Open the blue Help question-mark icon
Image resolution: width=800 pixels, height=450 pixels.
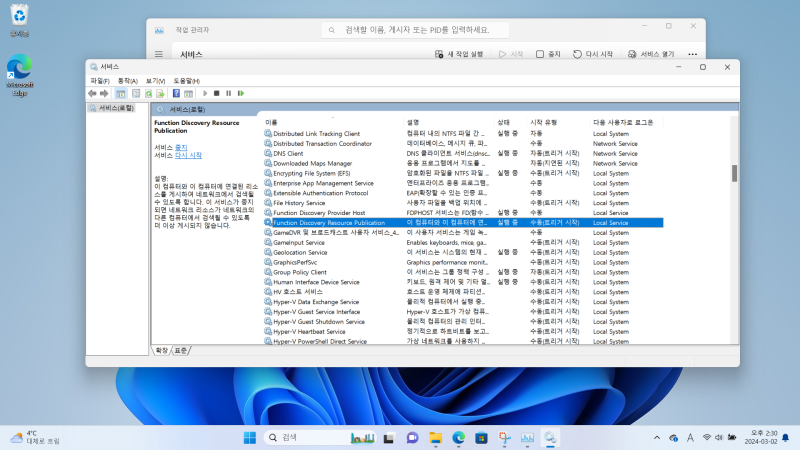click(x=176, y=93)
